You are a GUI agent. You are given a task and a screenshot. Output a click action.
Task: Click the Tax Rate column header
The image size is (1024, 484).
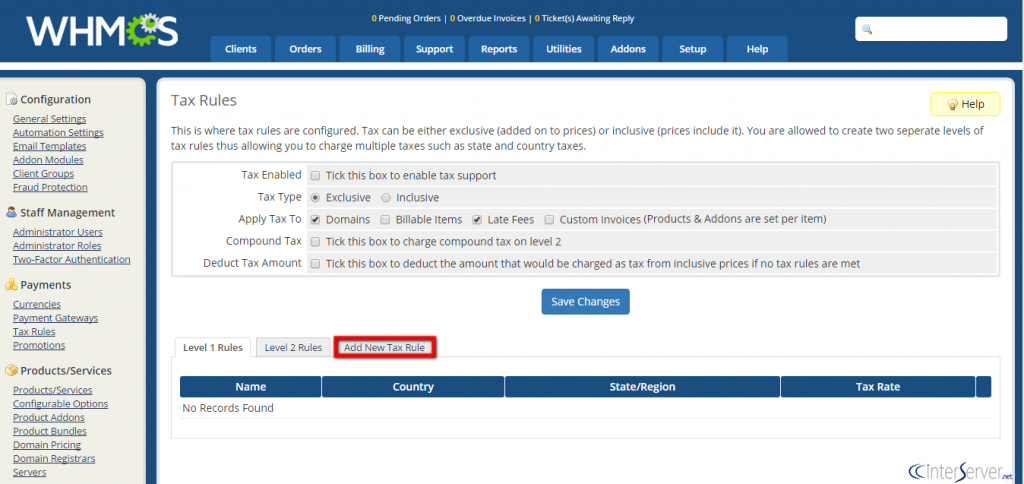coord(878,387)
